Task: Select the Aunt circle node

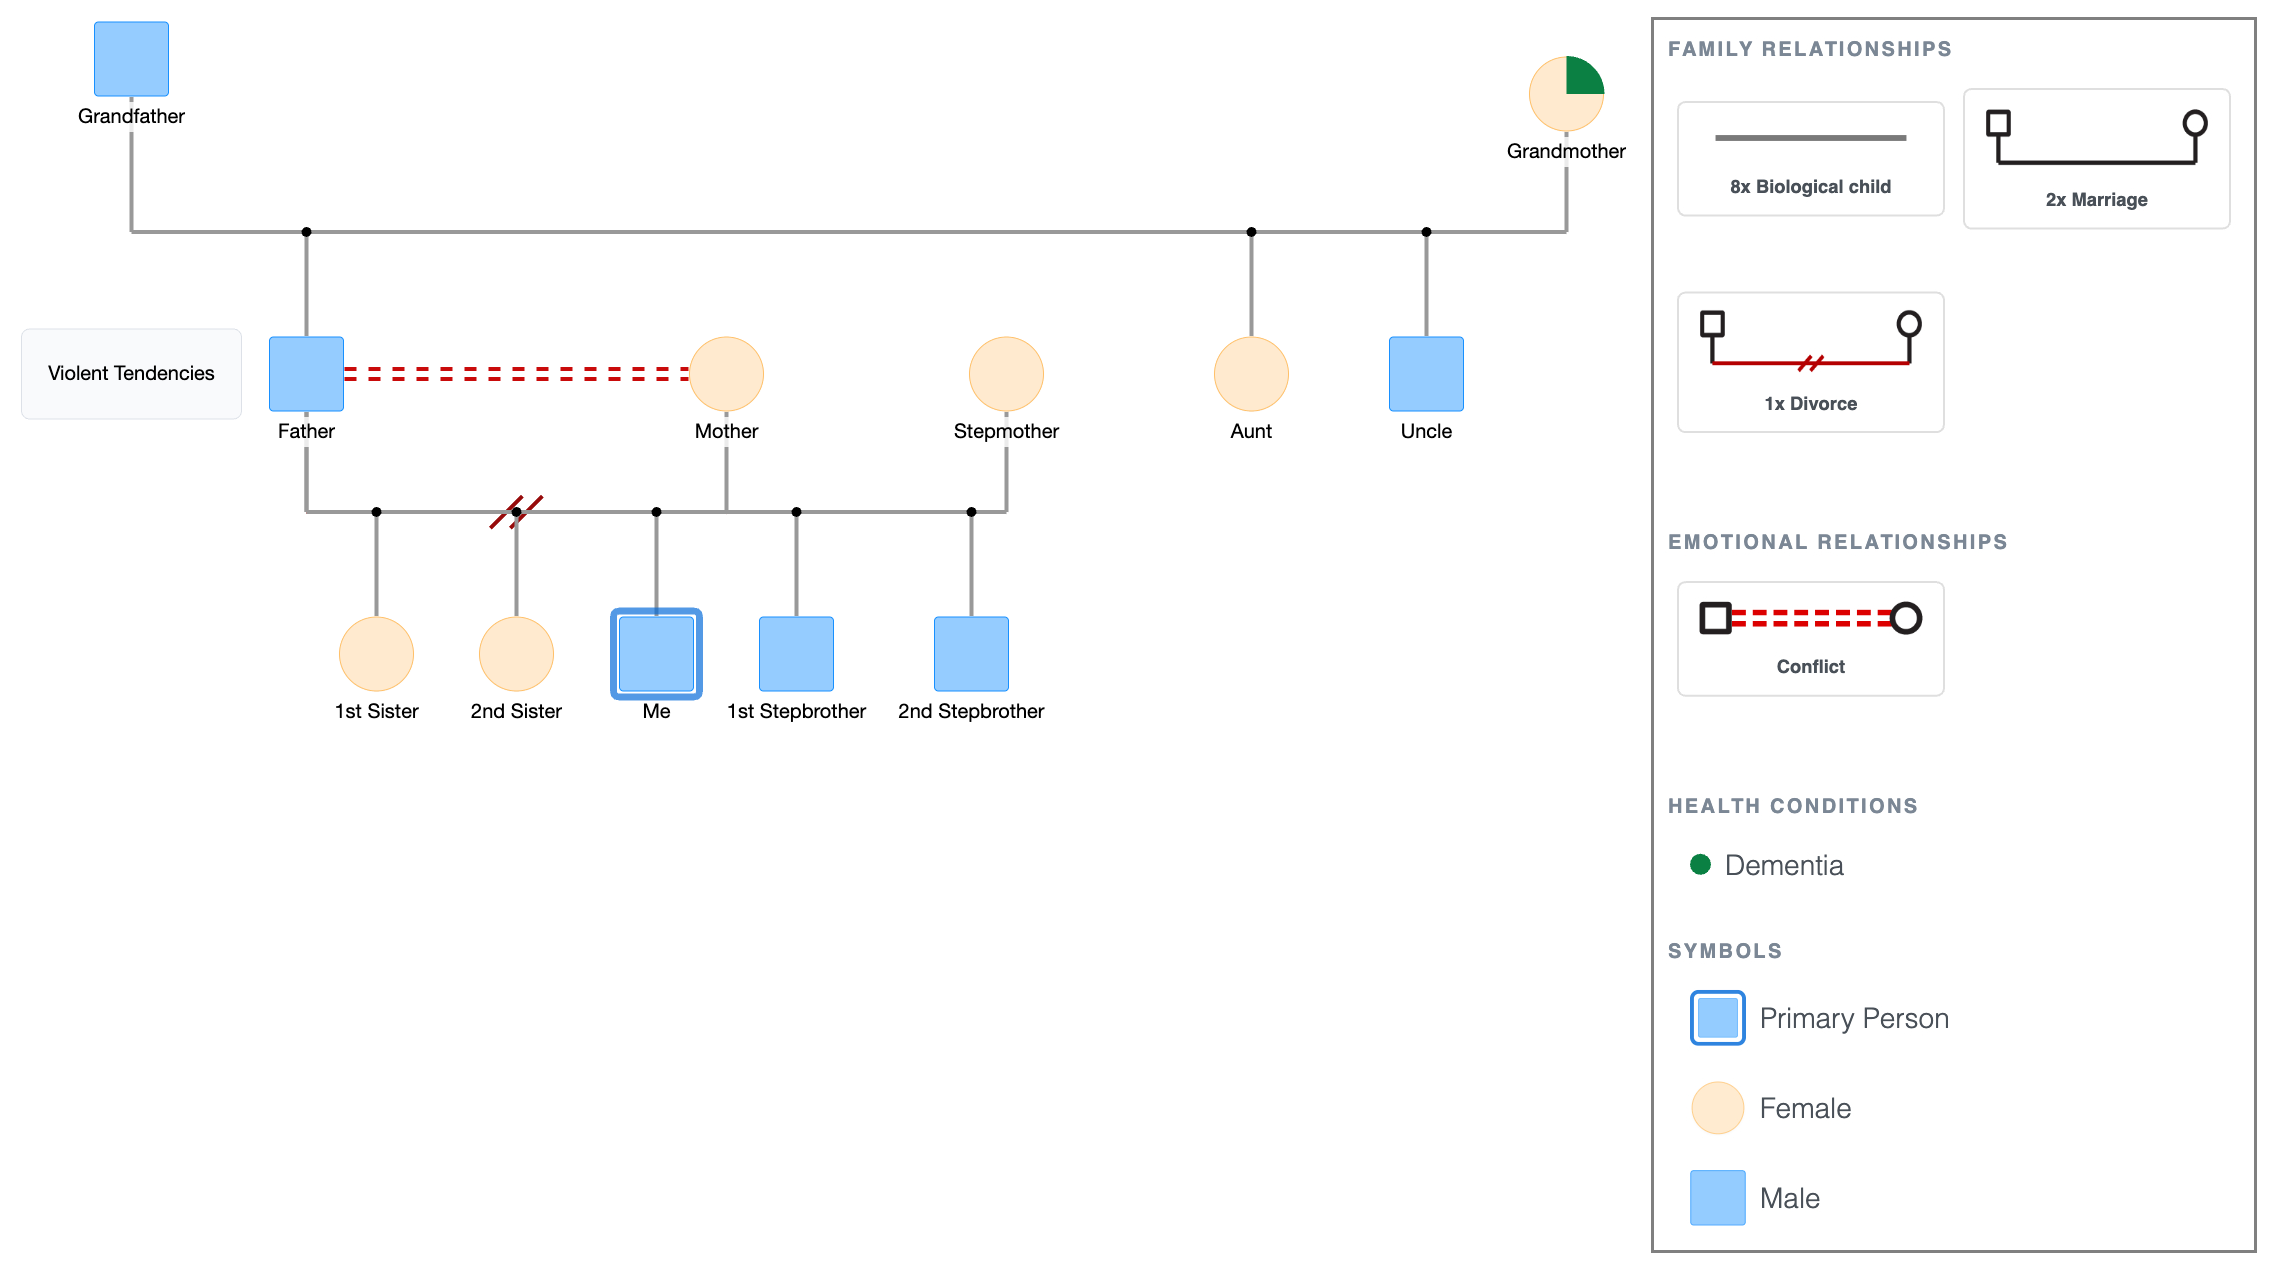Action: [1251, 374]
